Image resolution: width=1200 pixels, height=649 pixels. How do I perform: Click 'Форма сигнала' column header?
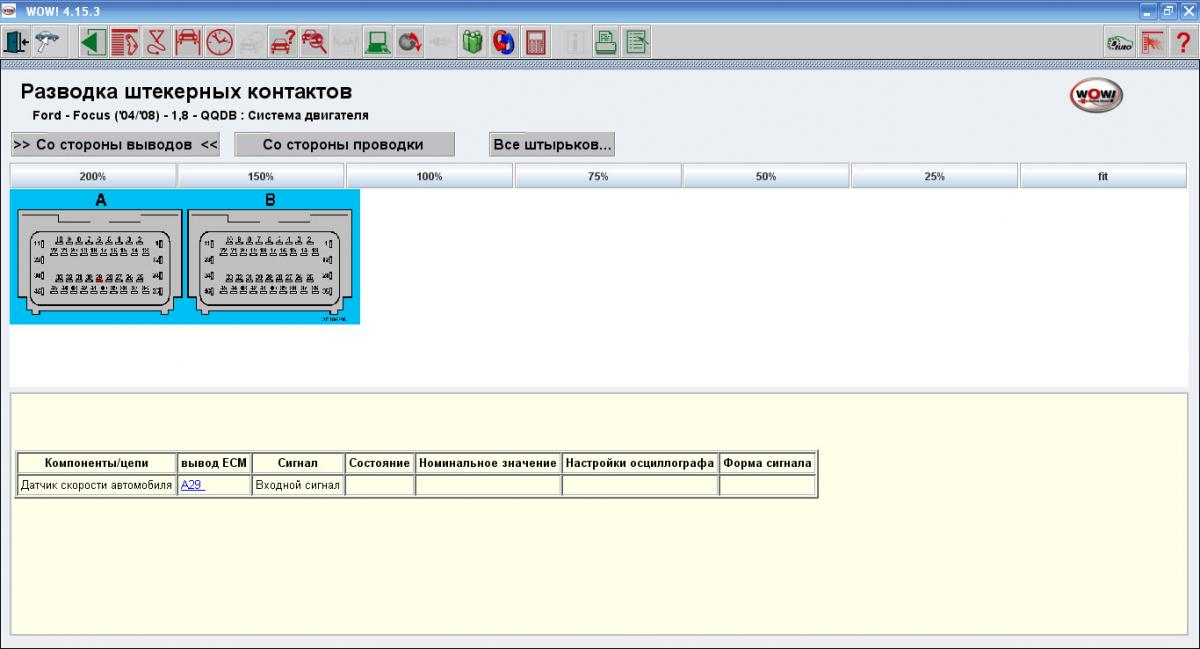[768, 463]
